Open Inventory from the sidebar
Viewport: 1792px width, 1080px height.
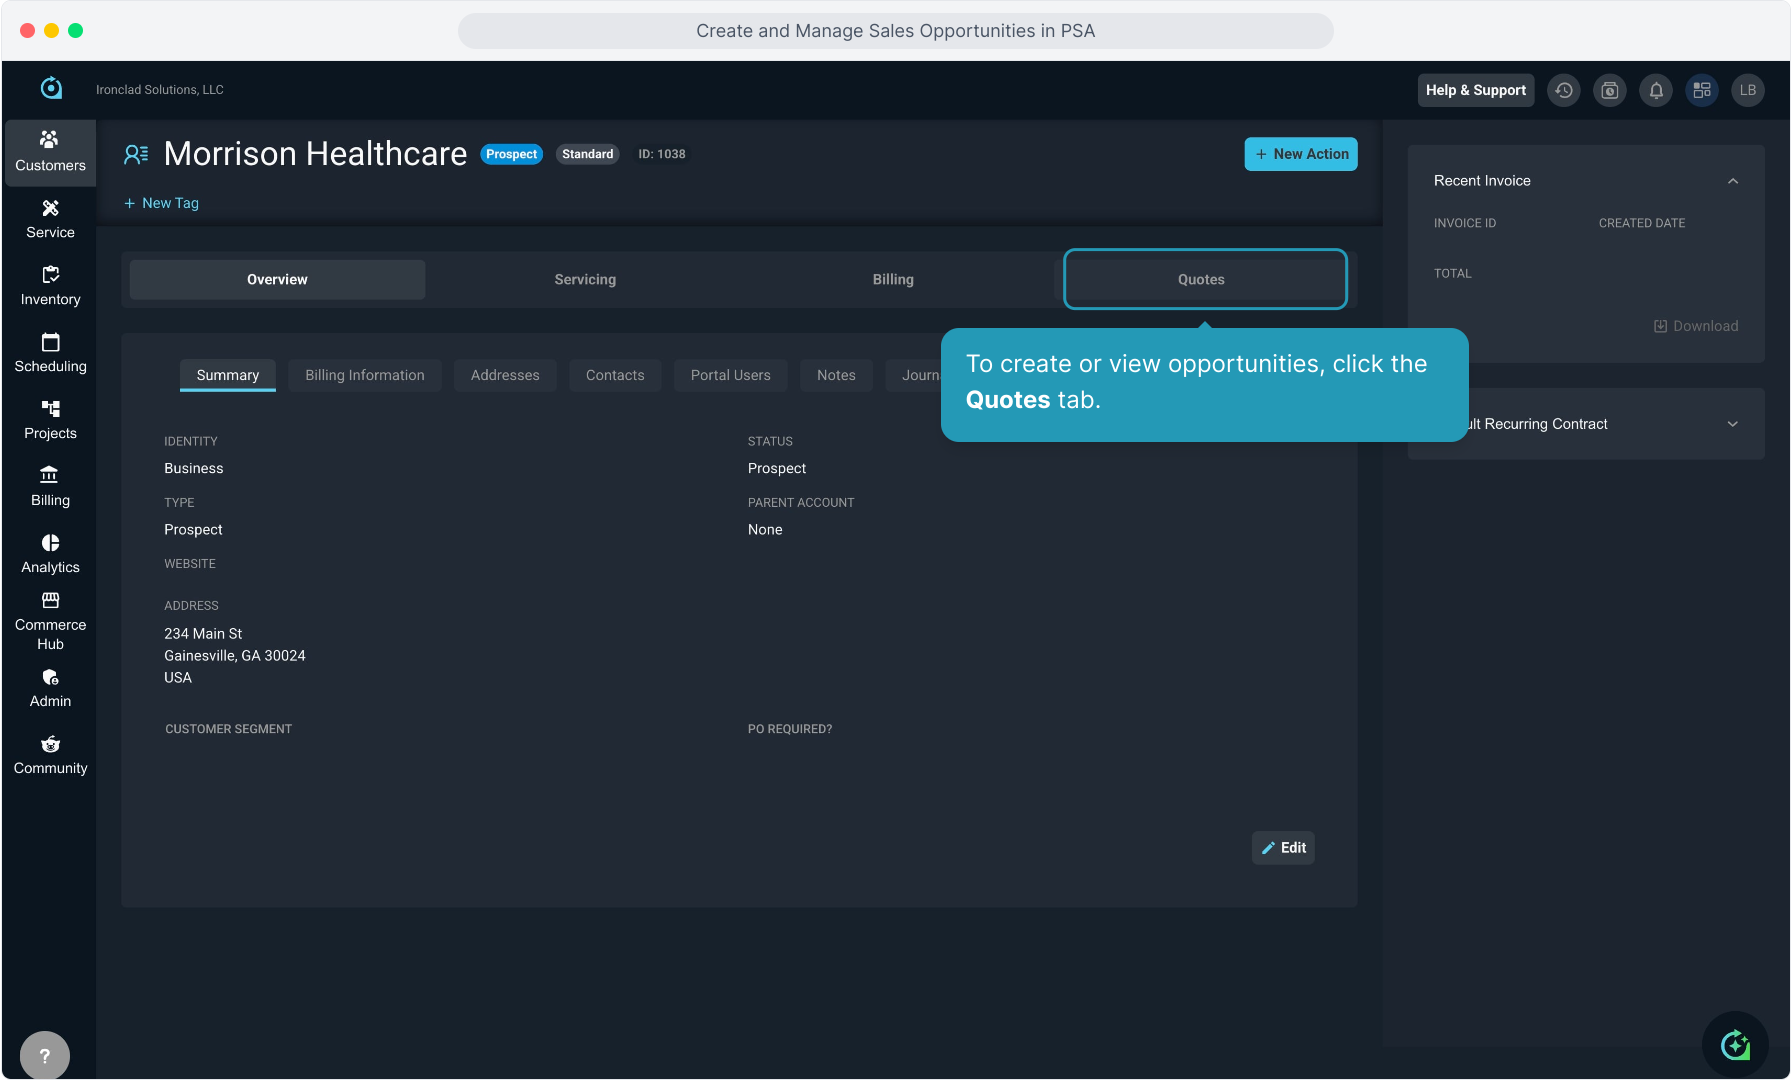(50, 286)
